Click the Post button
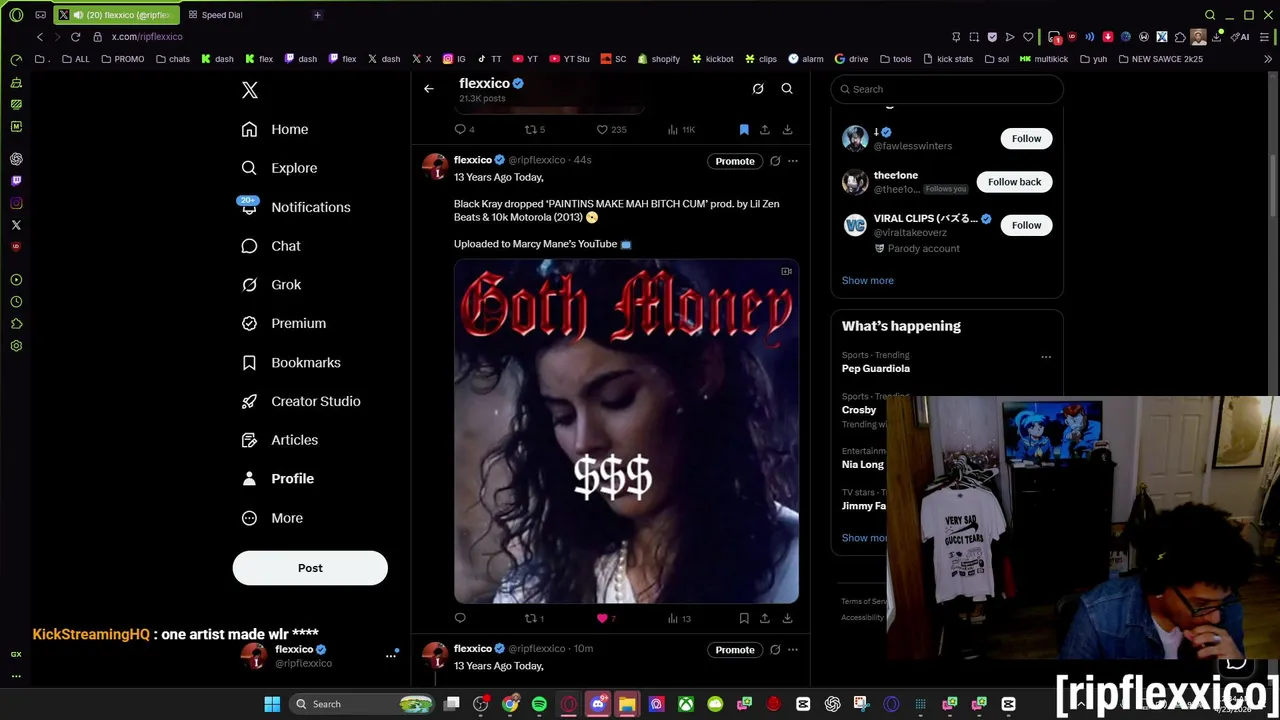The width and height of the screenshot is (1280, 720). point(310,568)
